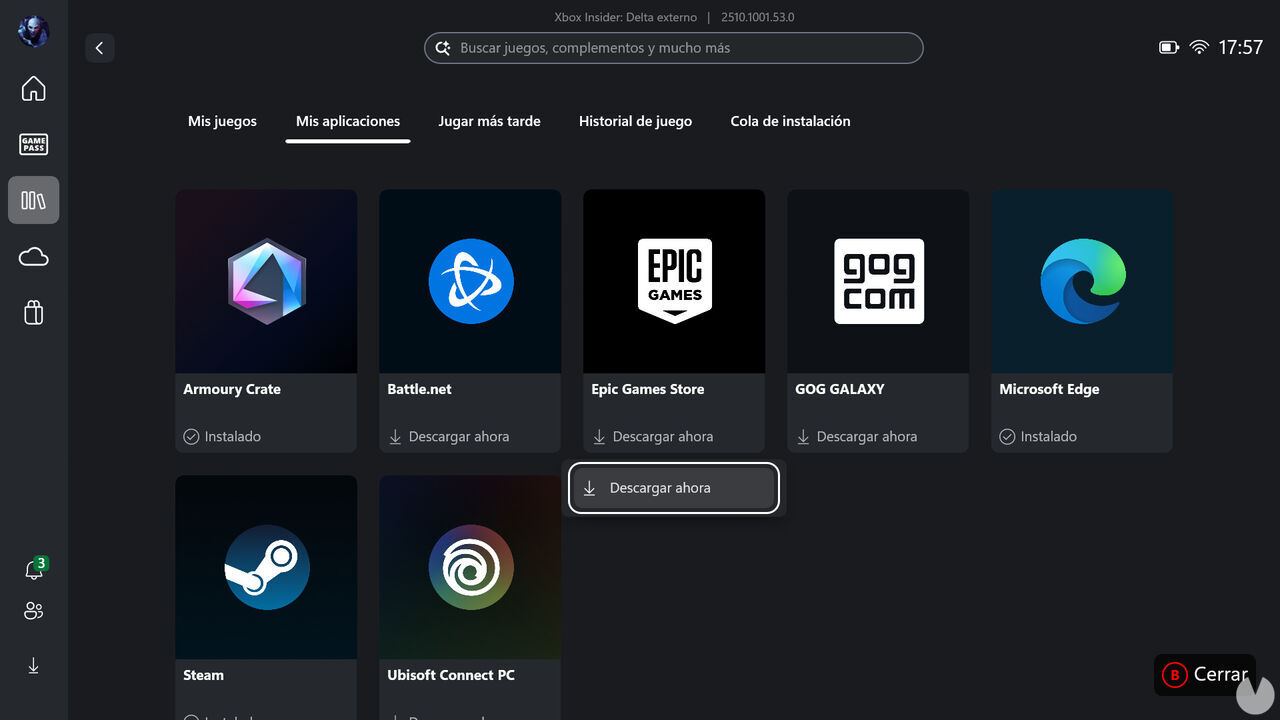
Task: Click the highlighted Descargar ahora popup button
Action: [x=673, y=488]
